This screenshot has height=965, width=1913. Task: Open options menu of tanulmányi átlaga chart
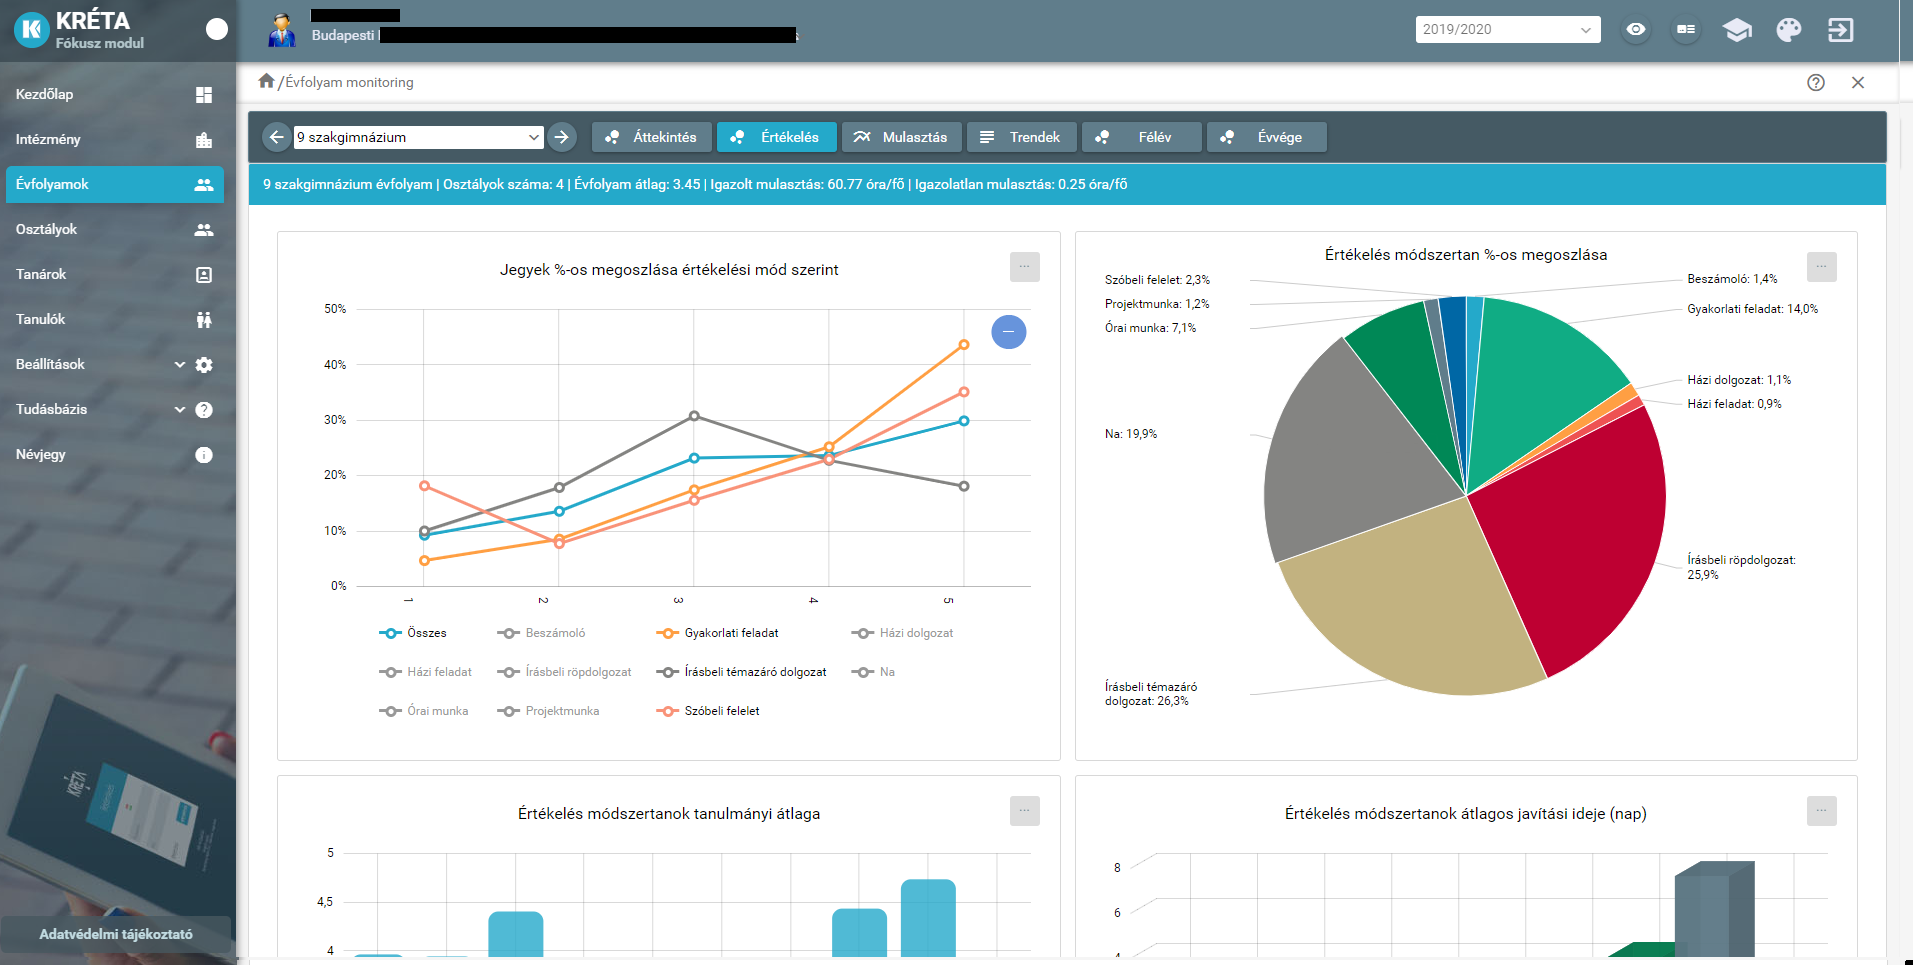[x=1024, y=811]
